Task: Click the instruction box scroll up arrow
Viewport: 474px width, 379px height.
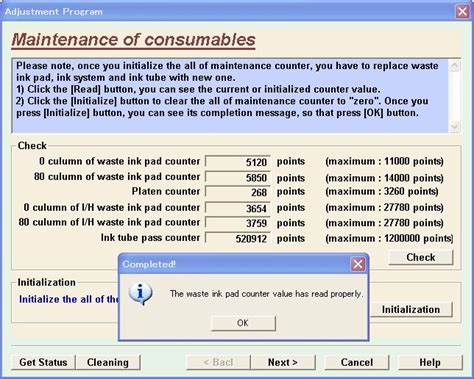Action: pos(455,66)
